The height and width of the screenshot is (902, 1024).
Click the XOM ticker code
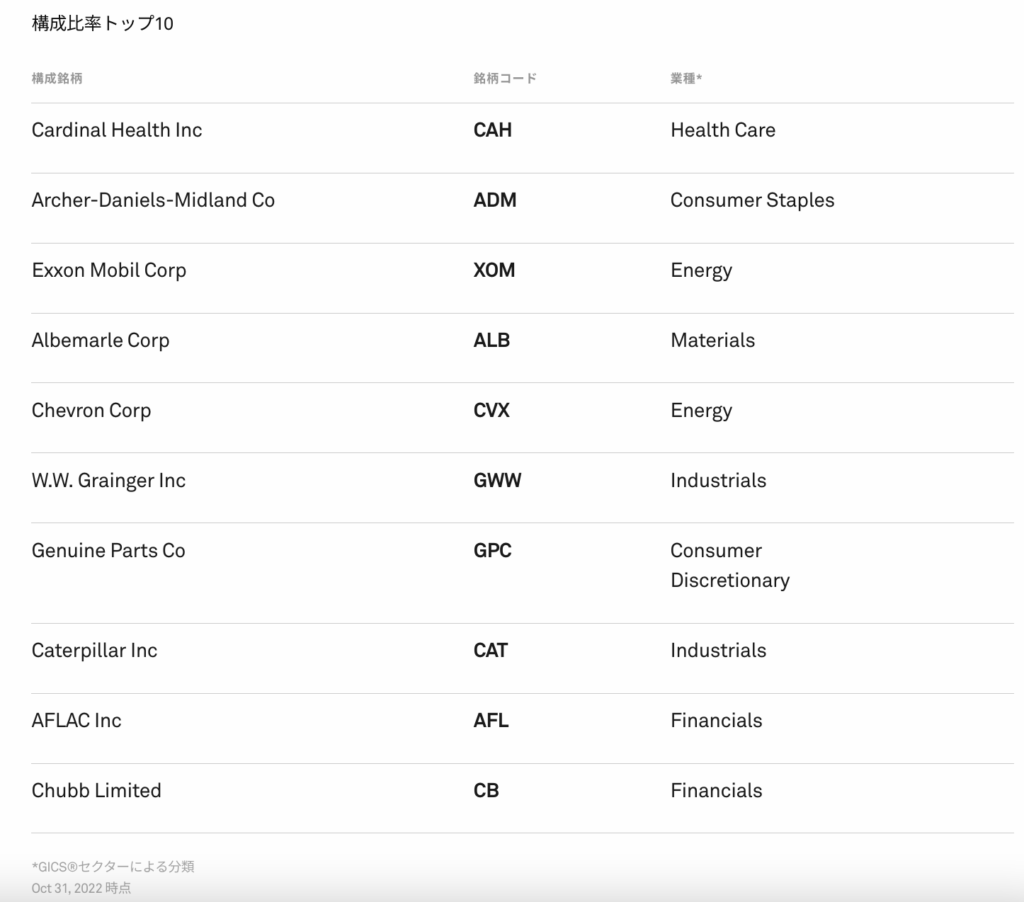coord(494,270)
